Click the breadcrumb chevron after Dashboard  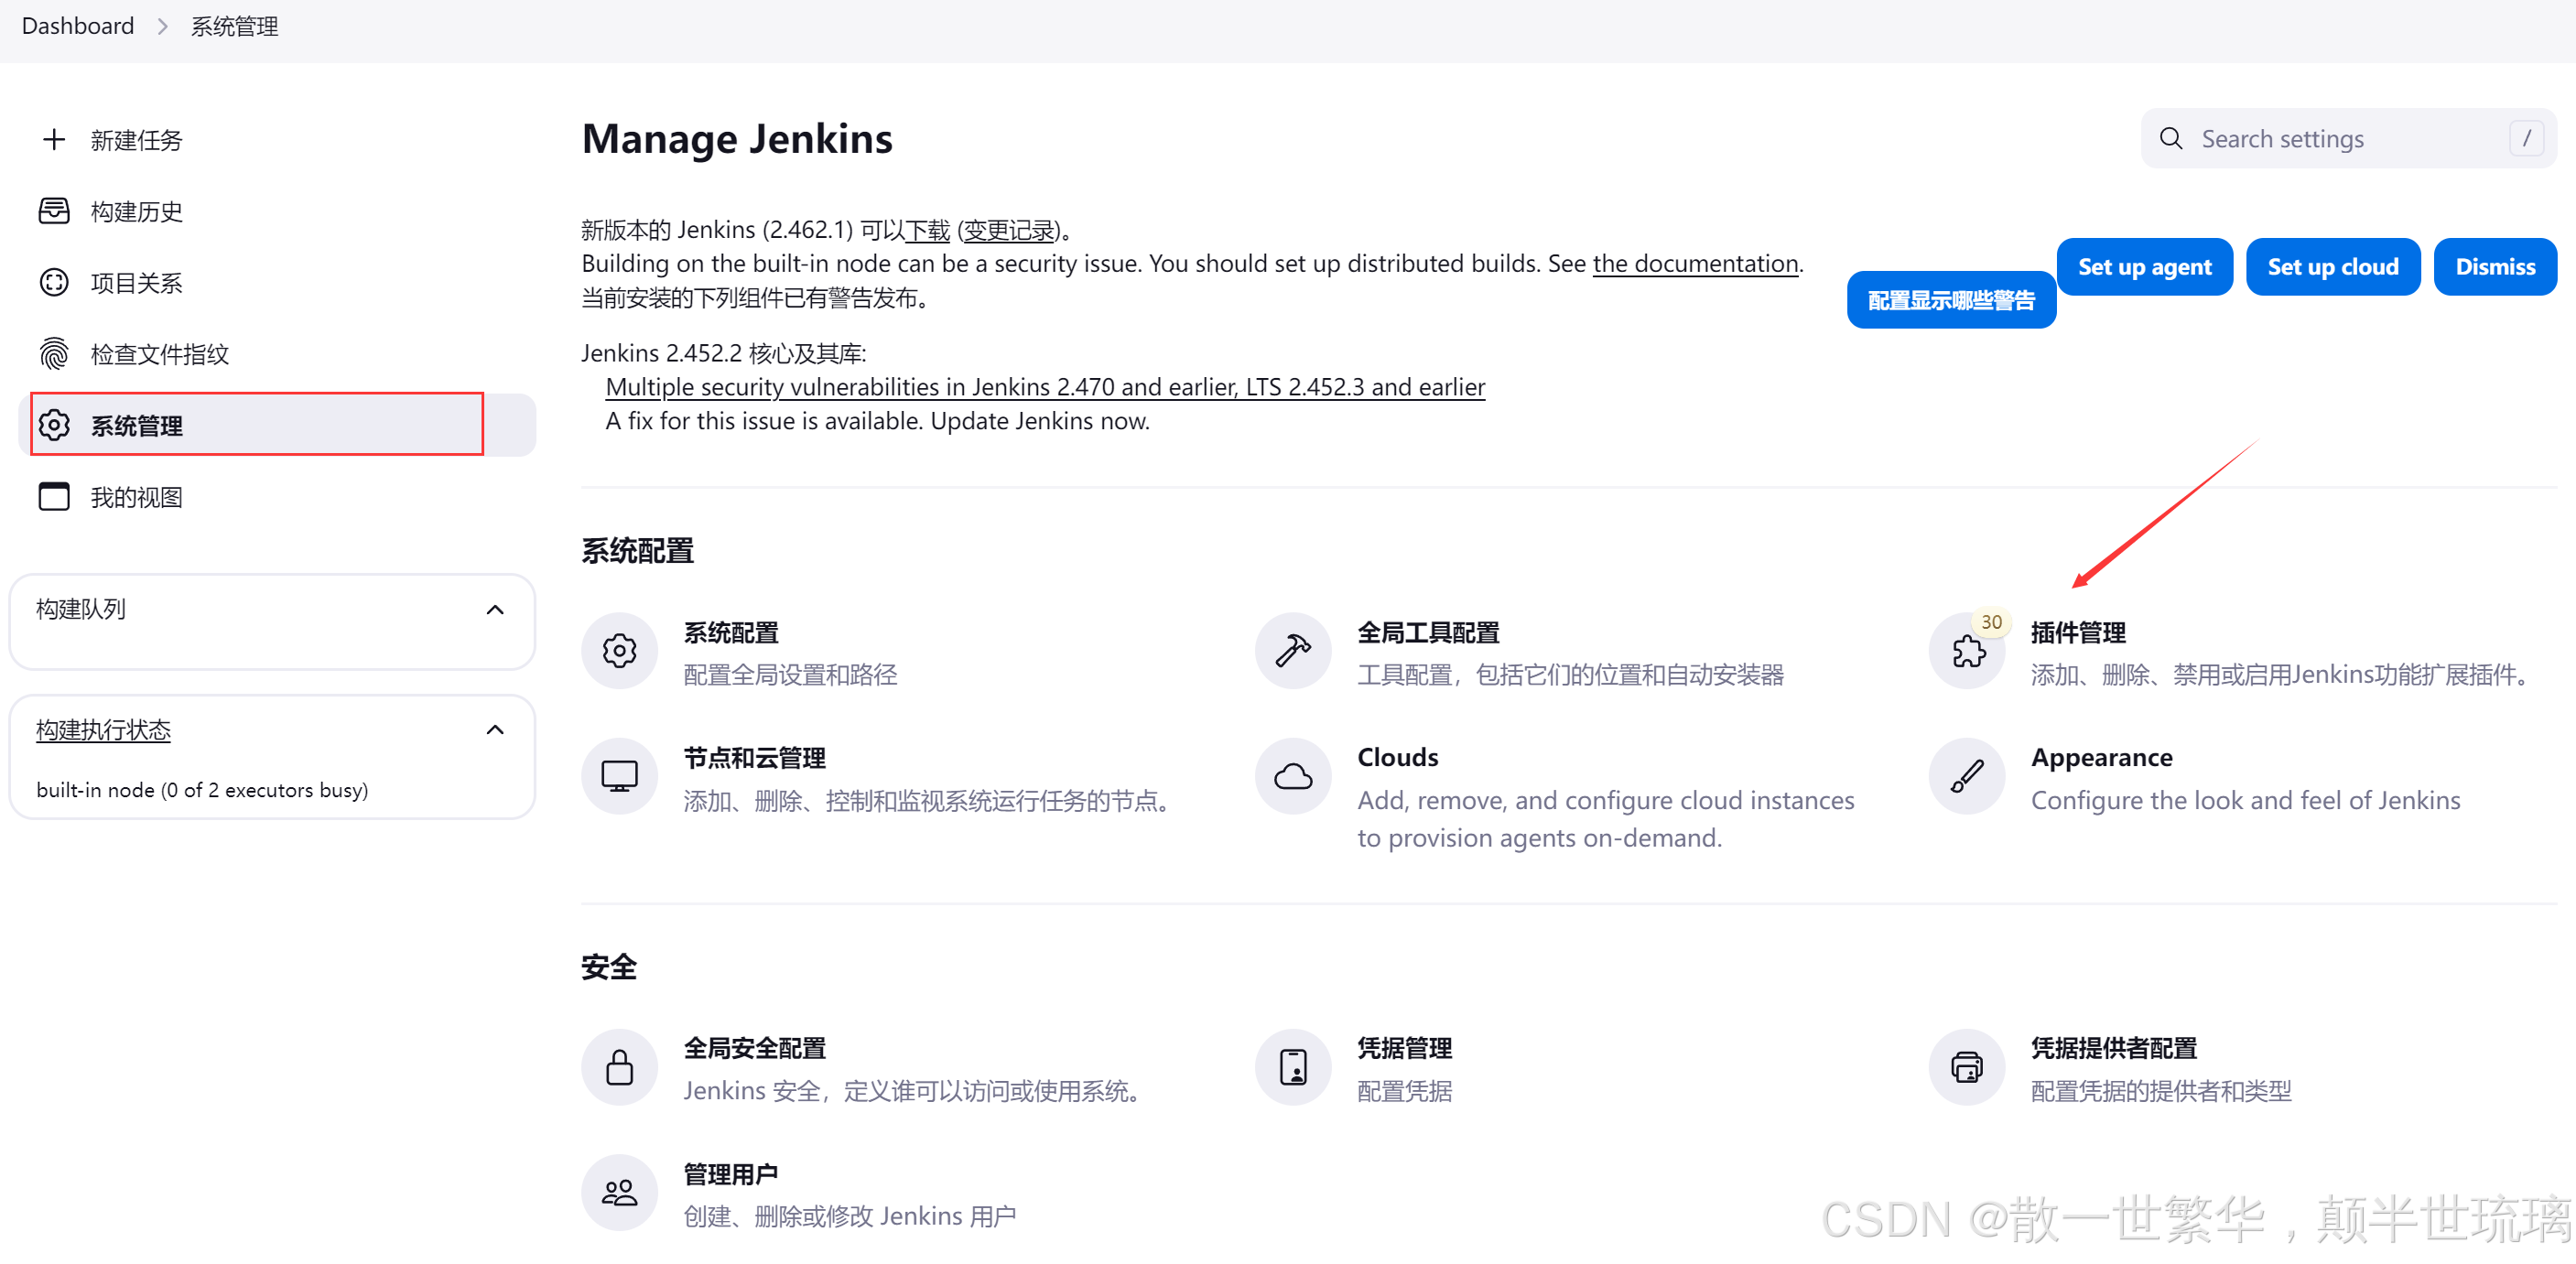[162, 26]
